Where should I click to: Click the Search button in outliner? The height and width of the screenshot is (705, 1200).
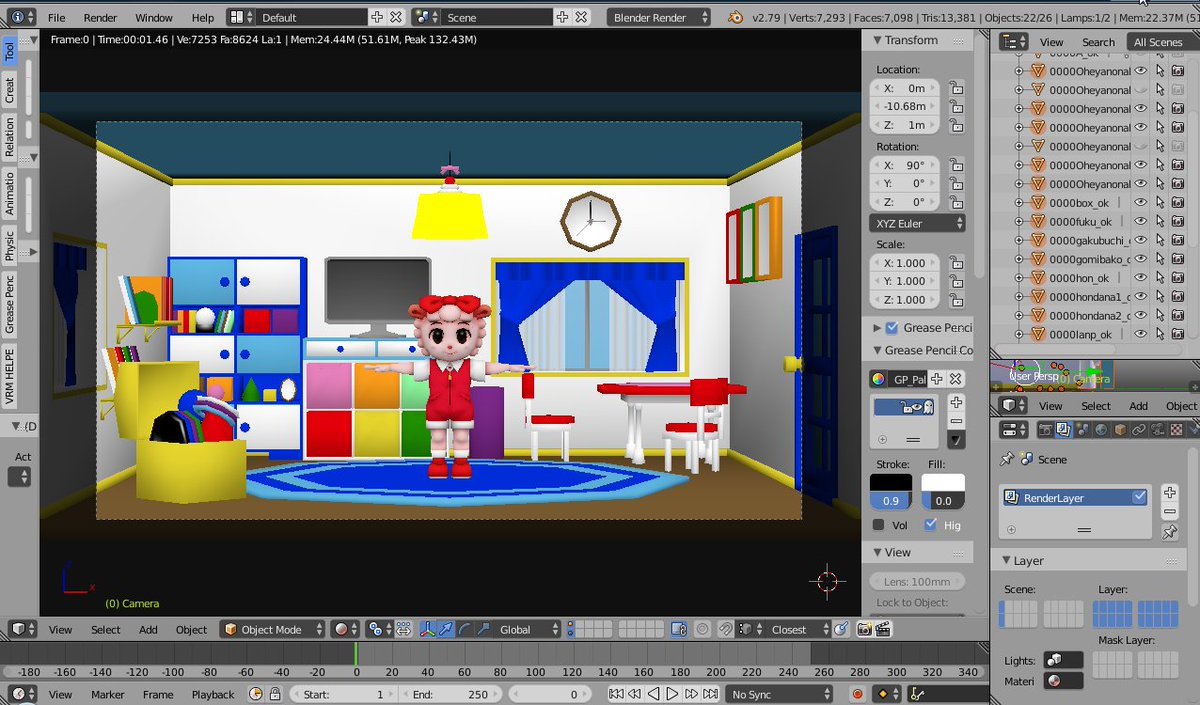point(1097,42)
